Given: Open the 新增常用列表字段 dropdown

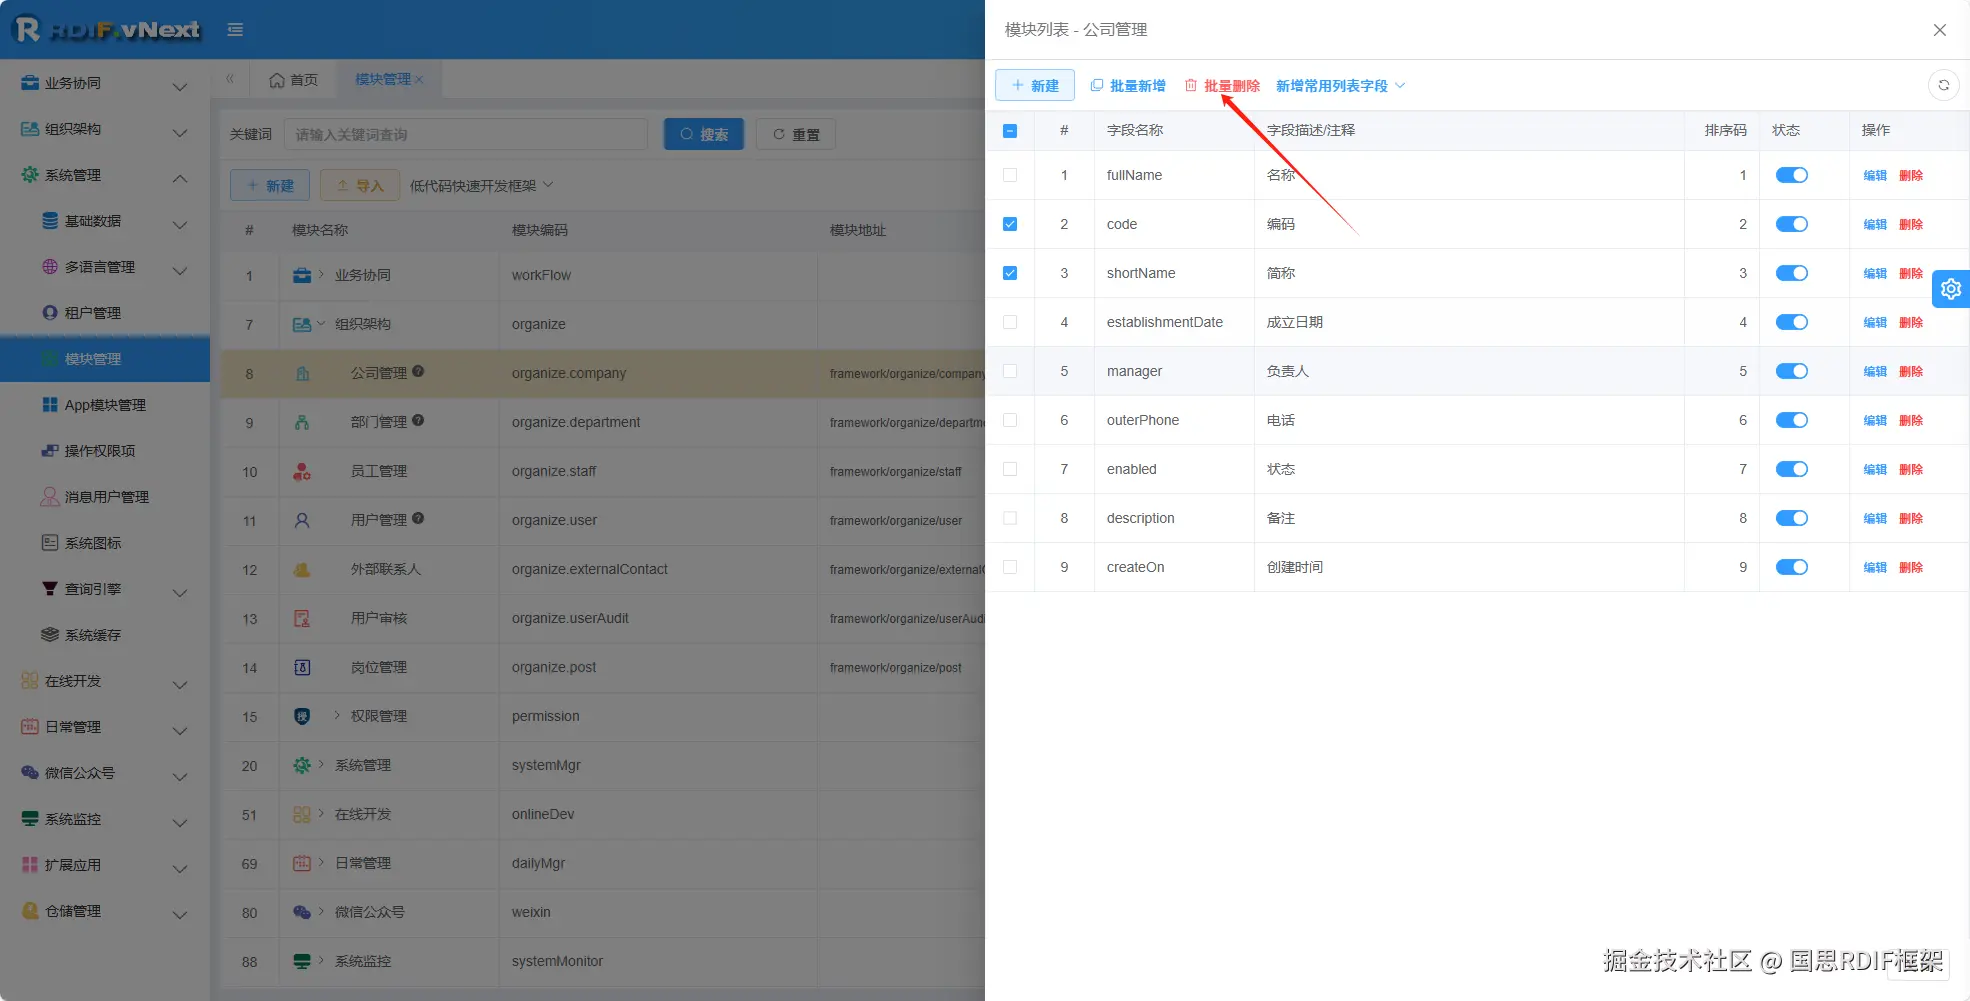Looking at the screenshot, I should click(x=1341, y=86).
